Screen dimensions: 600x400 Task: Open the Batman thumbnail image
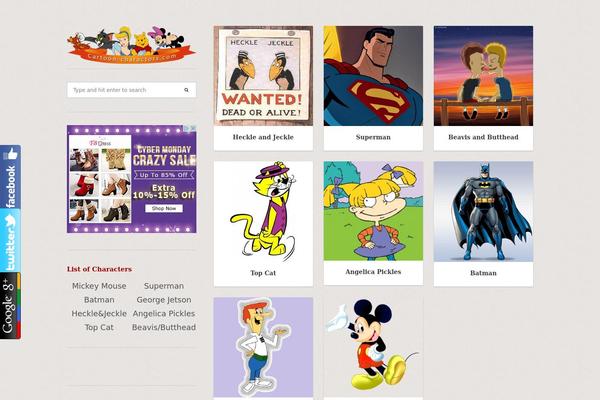pyautogui.click(x=483, y=211)
